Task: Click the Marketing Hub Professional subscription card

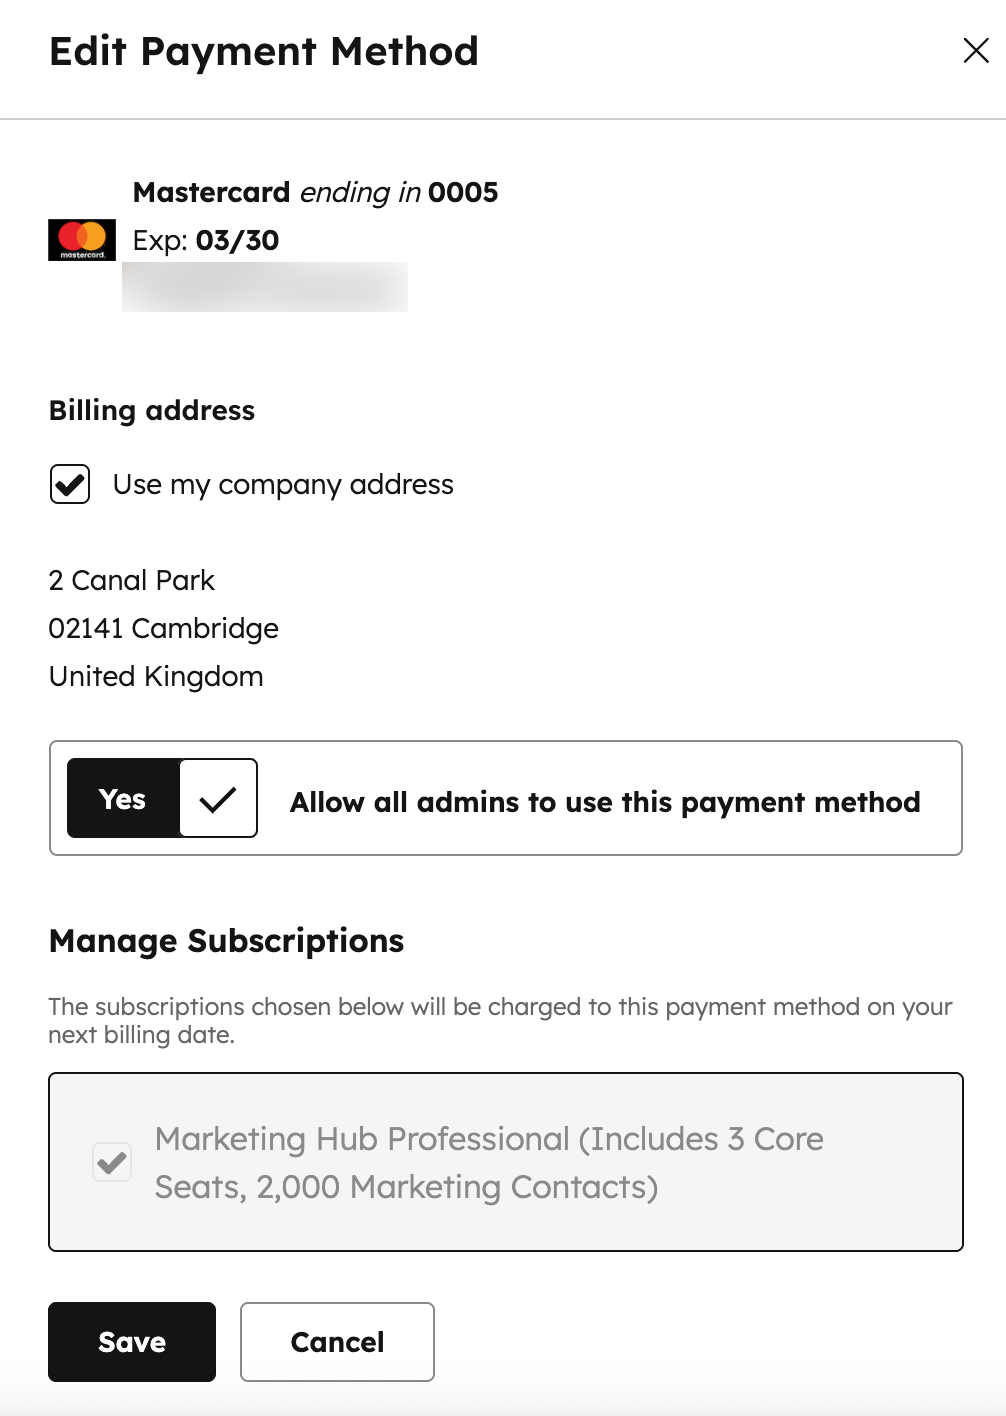Action: (x=504, y=1161)
